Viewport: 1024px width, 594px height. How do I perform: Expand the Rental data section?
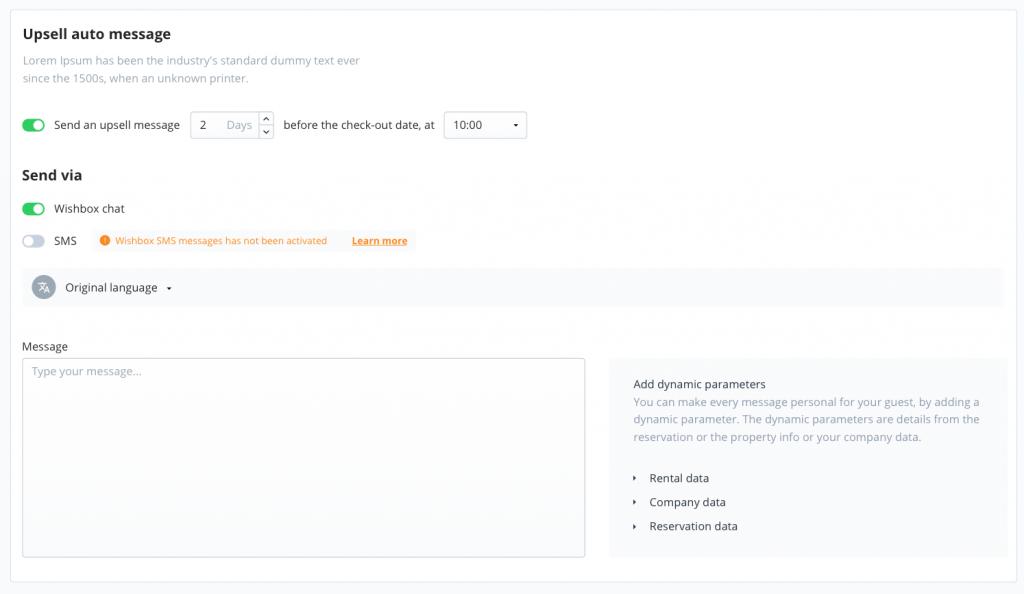[671, 478]
